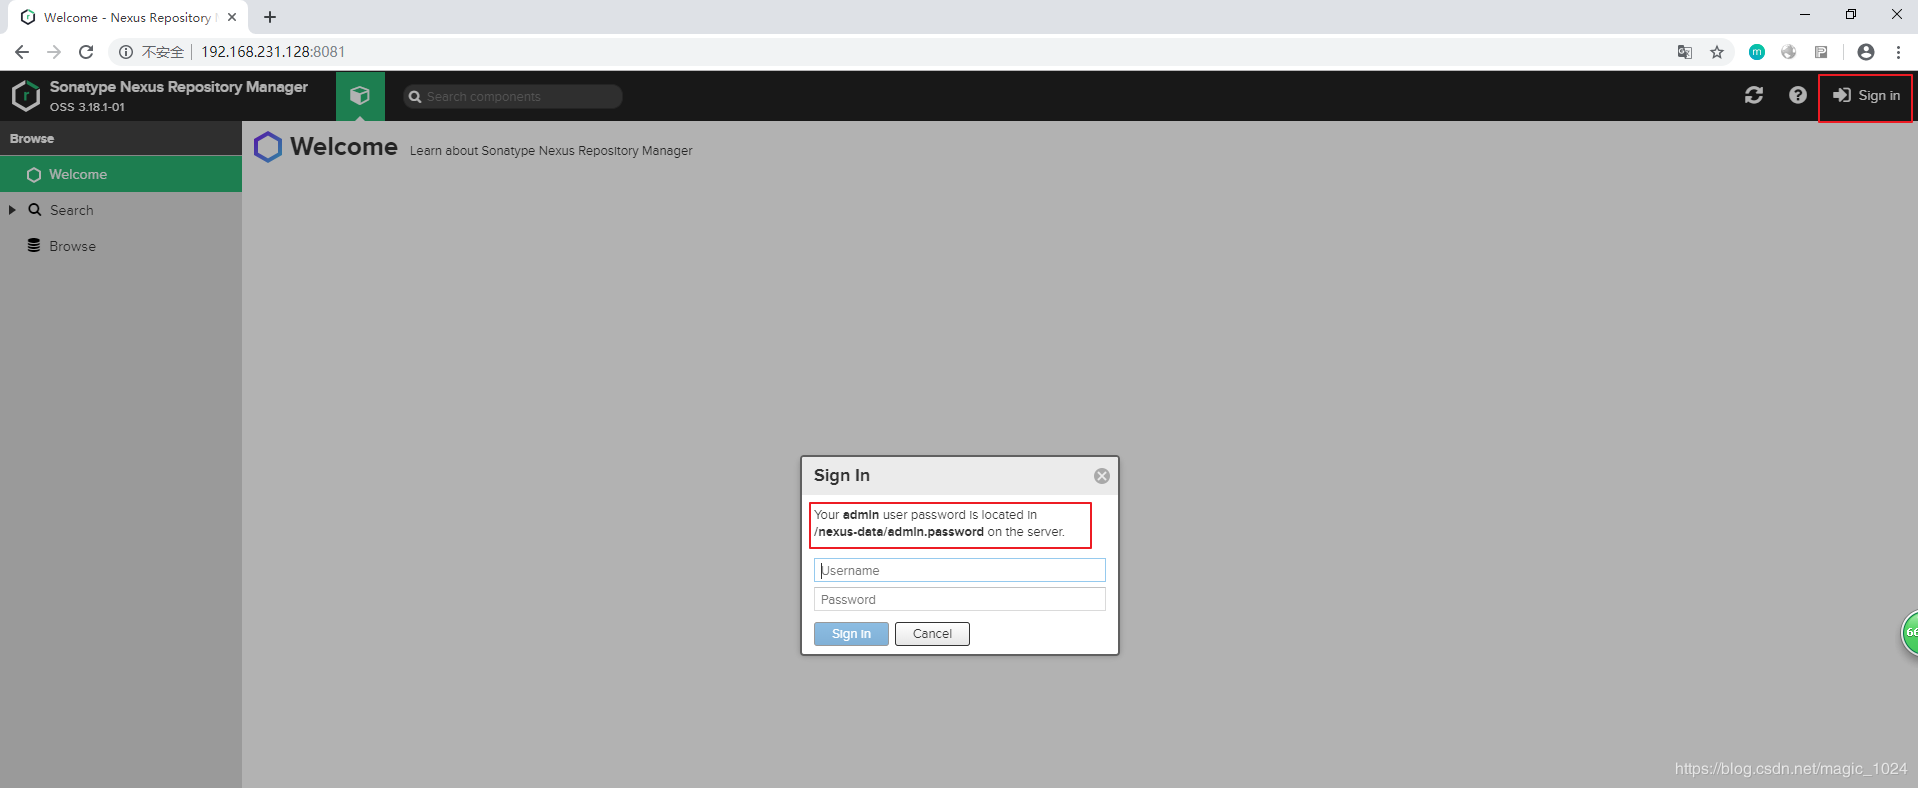Click the browser forward arrow
1918x788 pixels.
(54, 52)
